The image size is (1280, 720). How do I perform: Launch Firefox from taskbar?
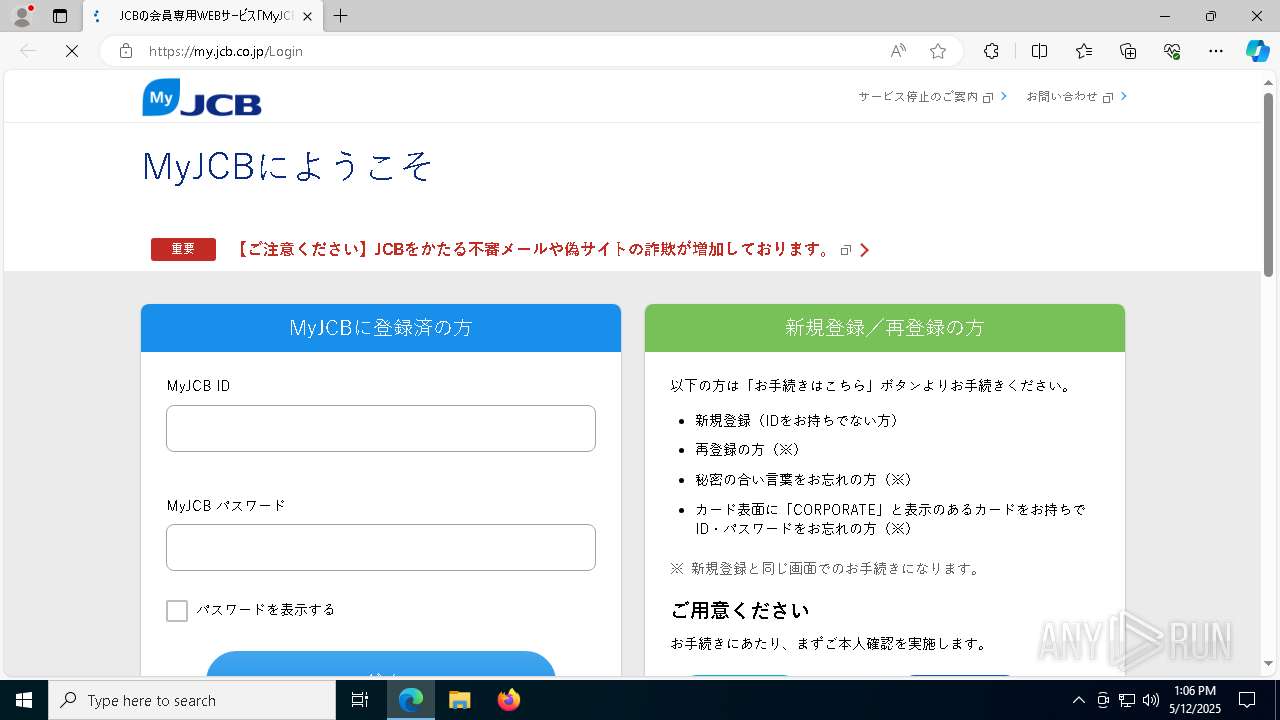point(508,700)
